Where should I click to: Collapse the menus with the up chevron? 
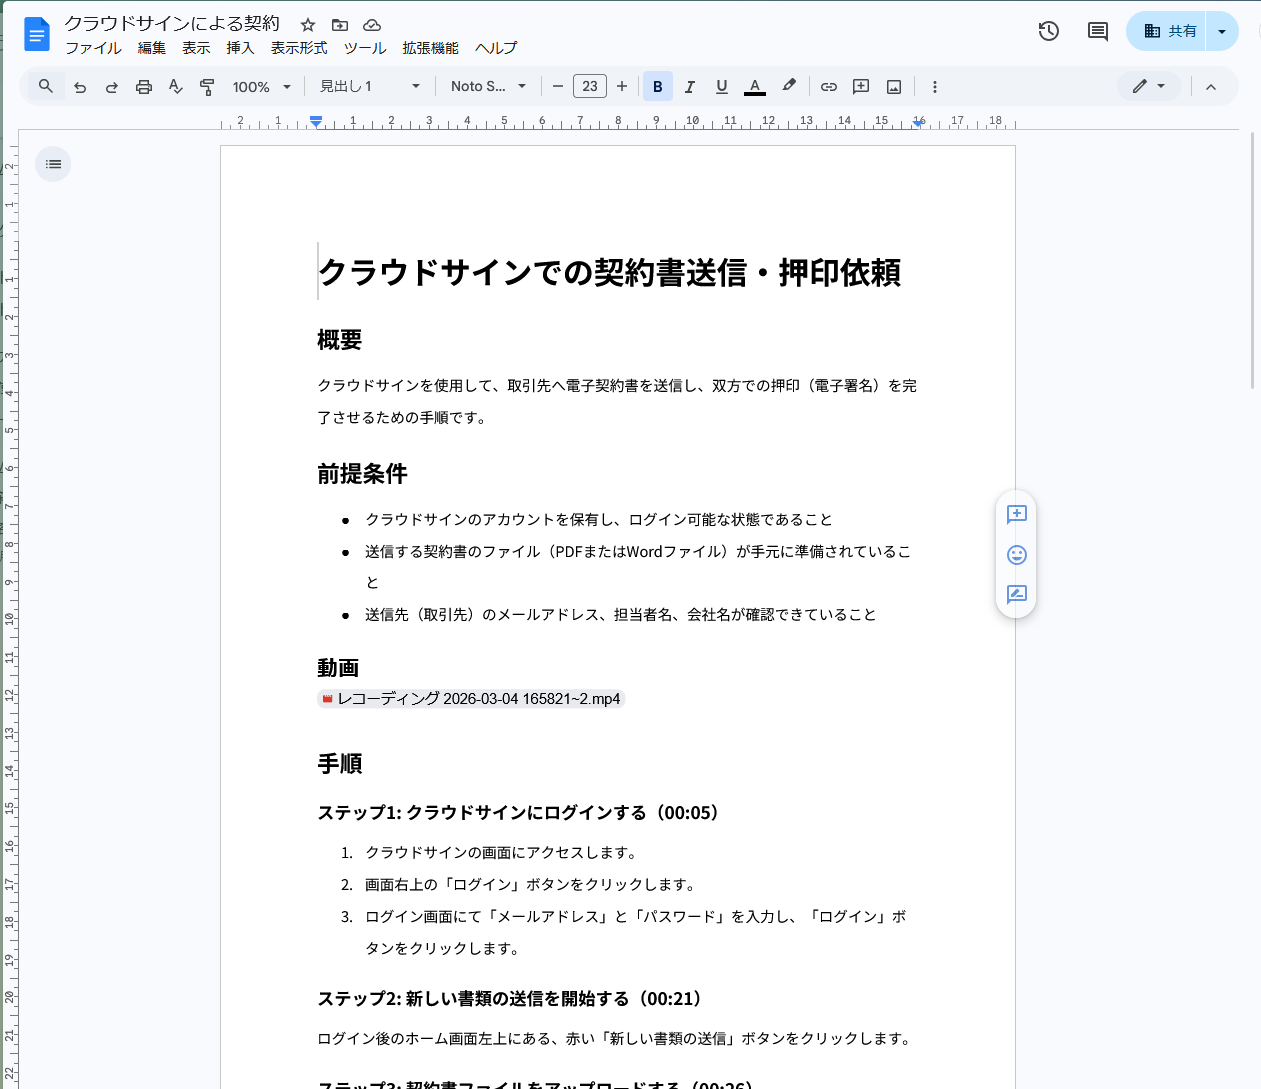tap(1211, 87)
